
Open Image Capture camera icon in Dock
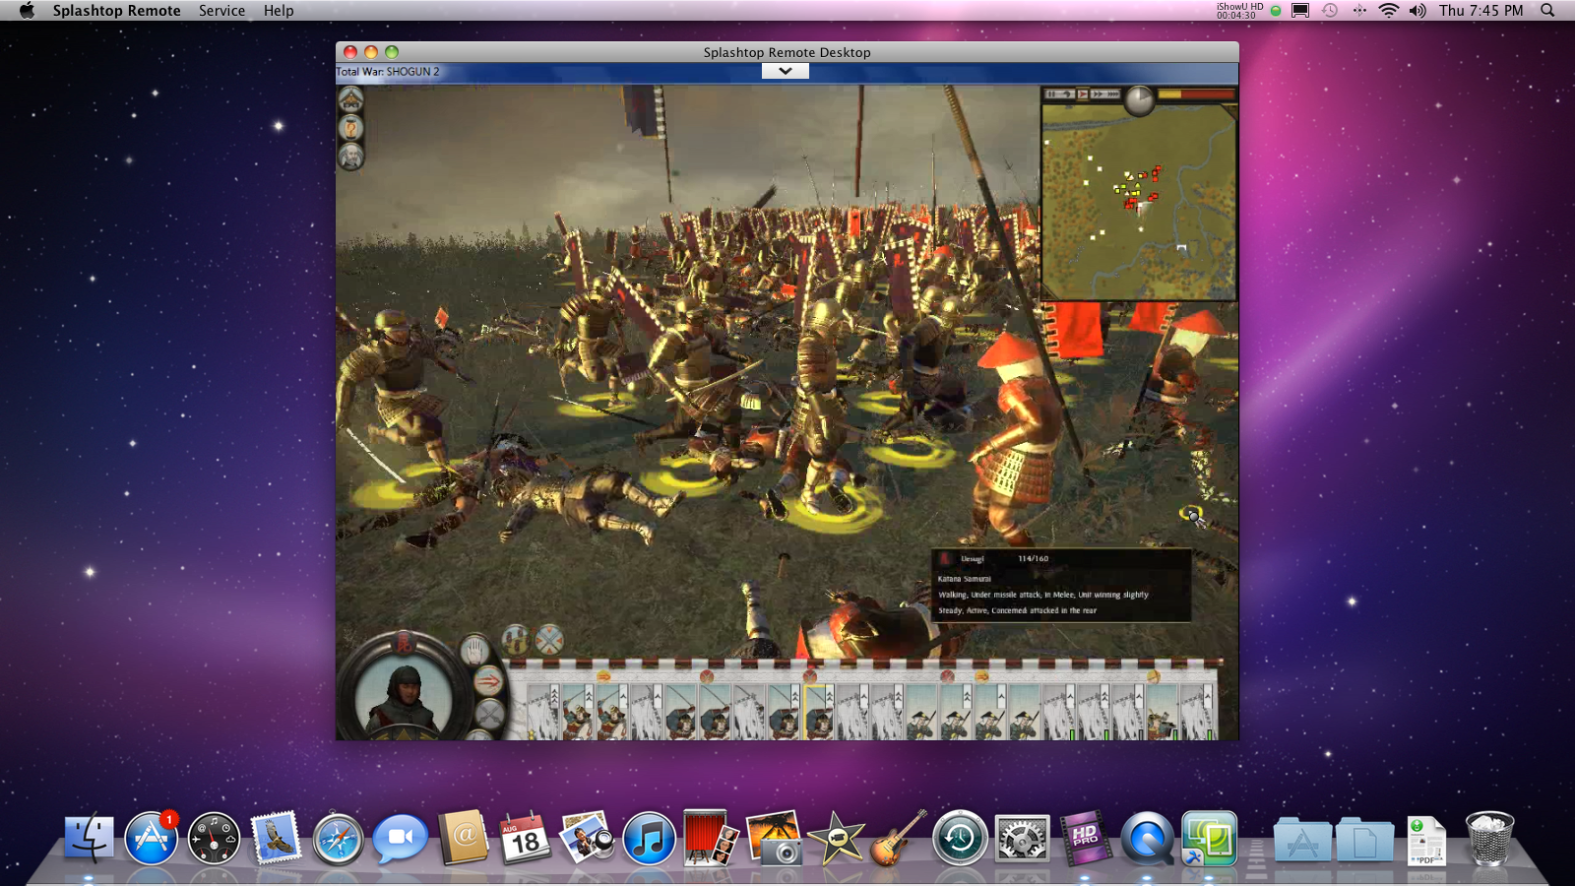[773, 837]
